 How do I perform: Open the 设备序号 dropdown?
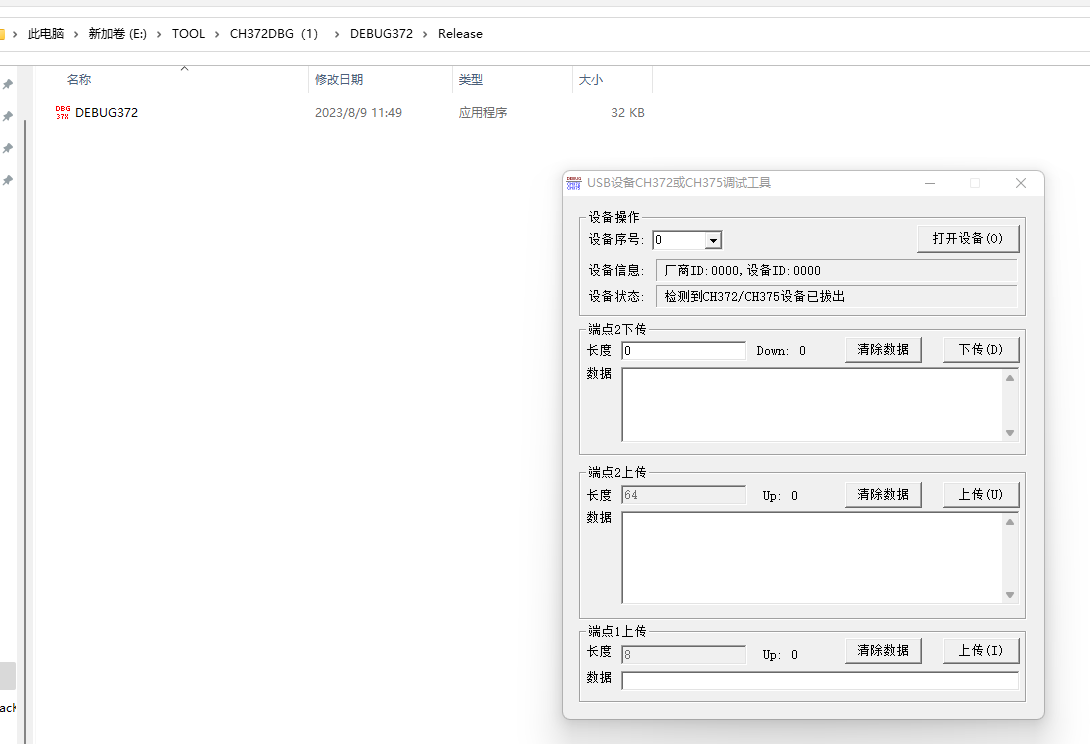coord(713,240)
